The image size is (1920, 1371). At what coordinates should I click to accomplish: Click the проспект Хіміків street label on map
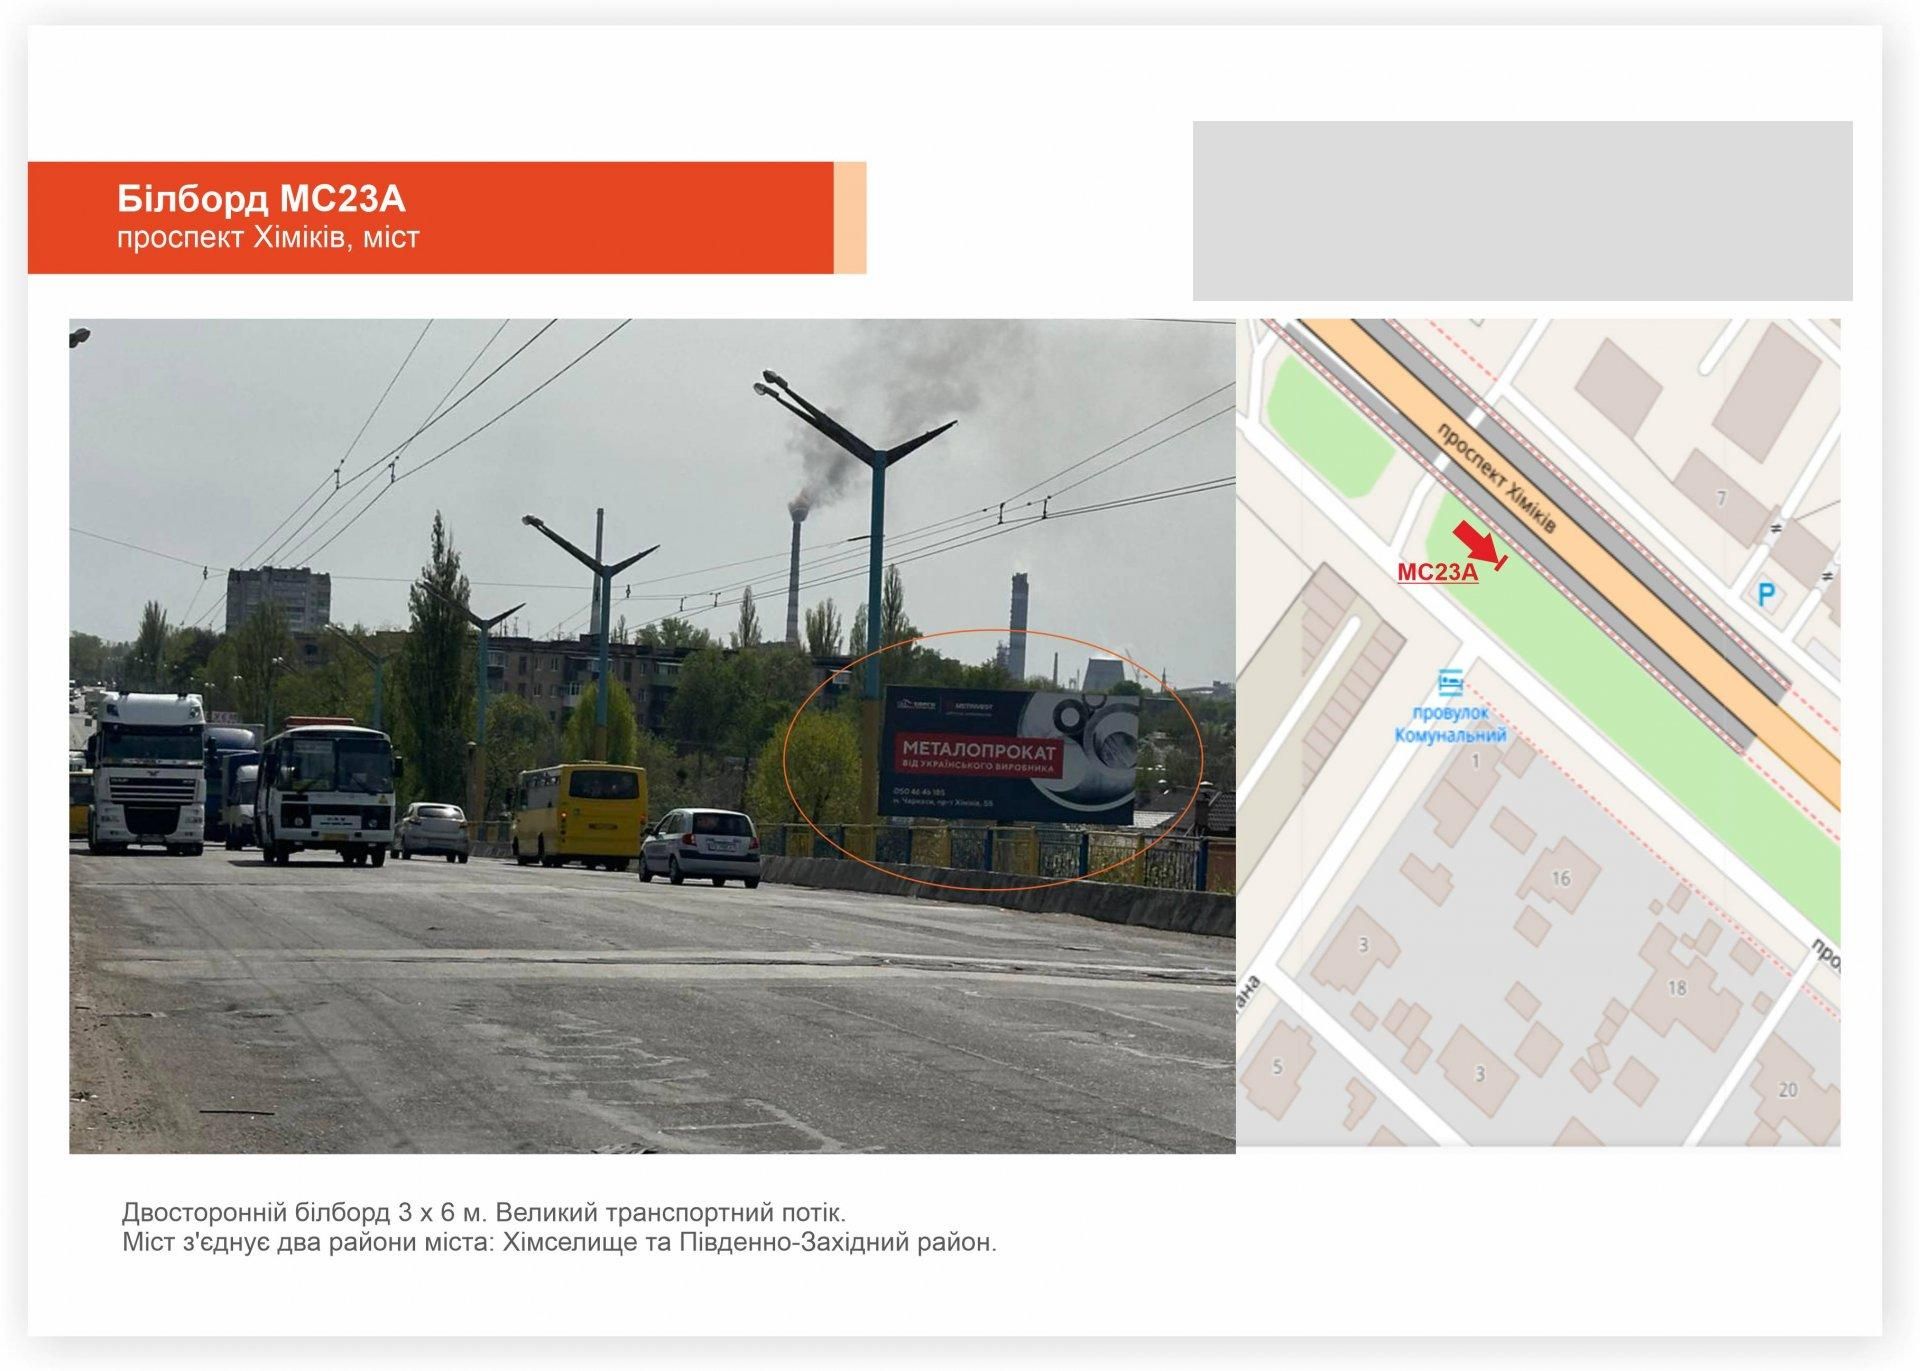click(x=1495, y=478)
